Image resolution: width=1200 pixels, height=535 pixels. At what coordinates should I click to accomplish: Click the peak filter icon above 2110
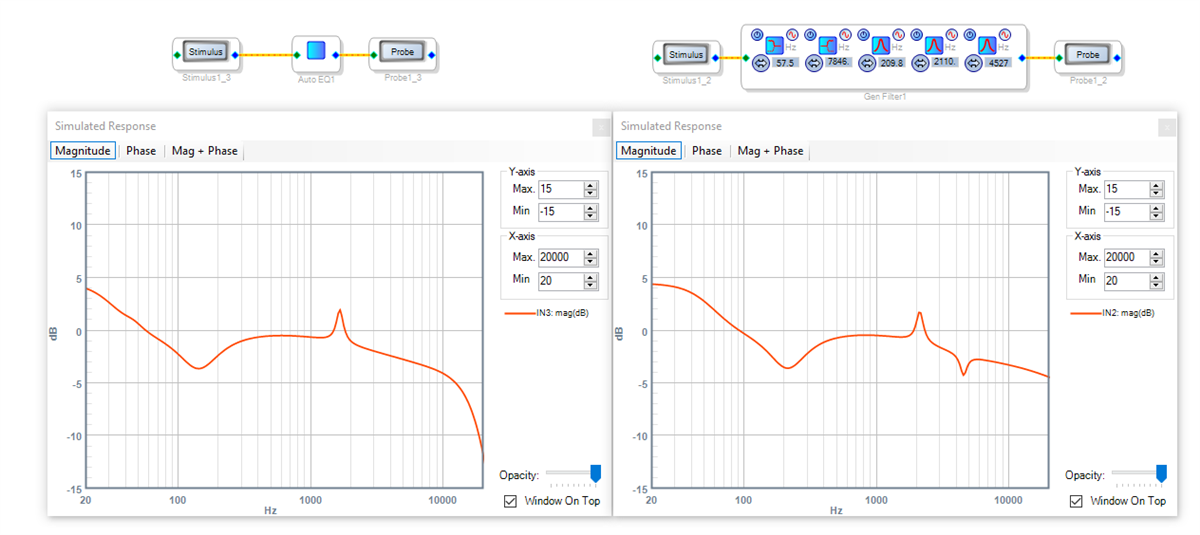tap(934, 45)
